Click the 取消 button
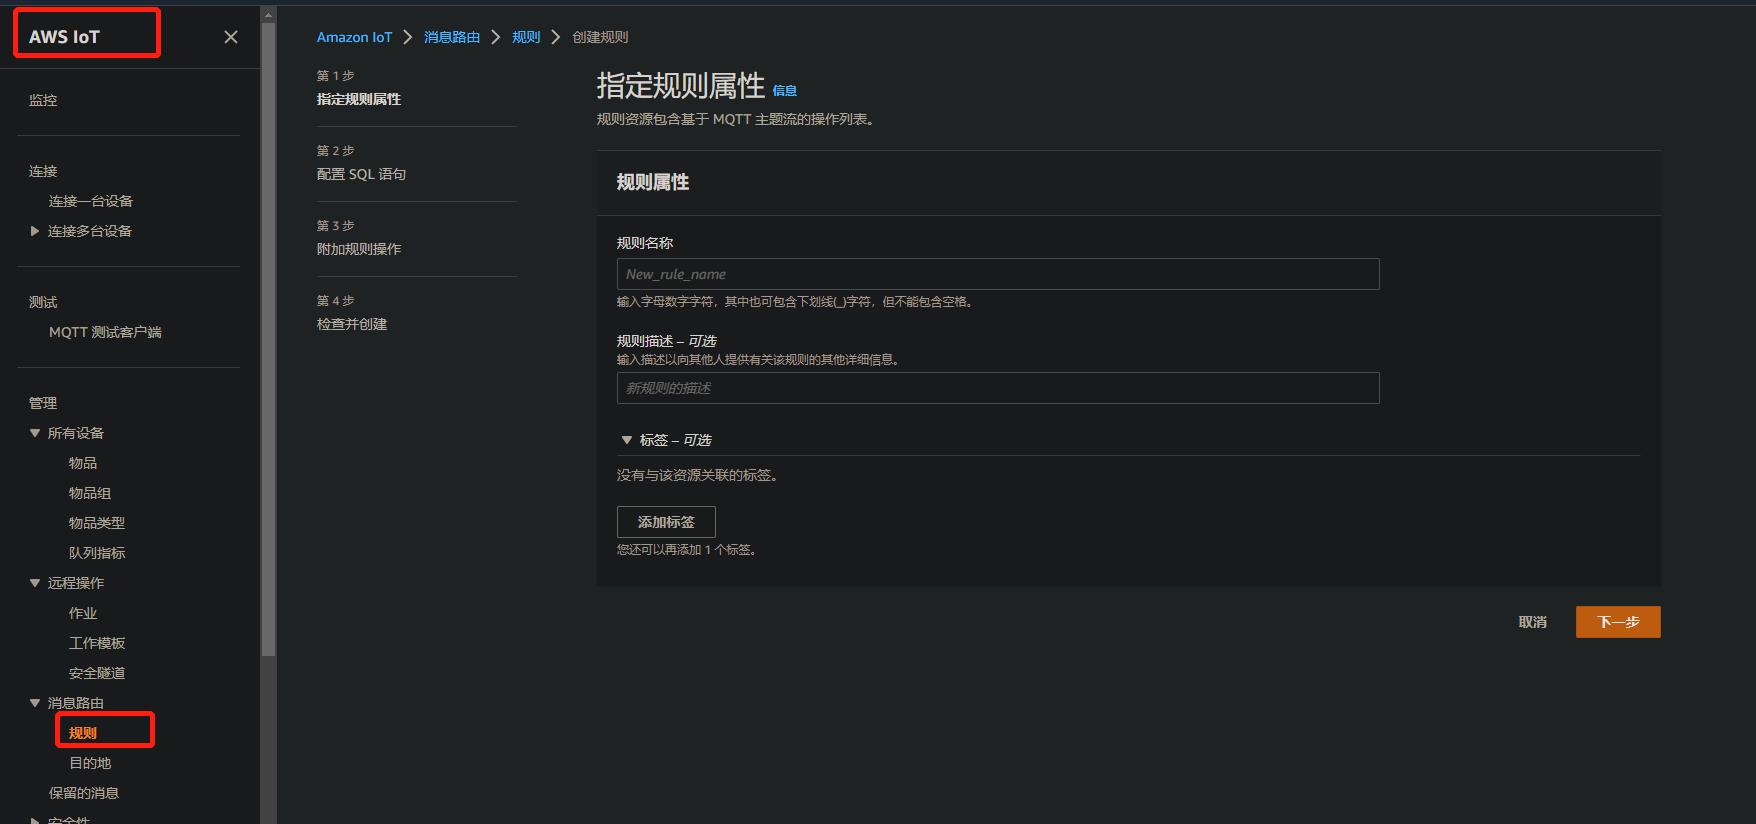Image resolution: width=1756 pixels, height=824 pixels. 1532,622
